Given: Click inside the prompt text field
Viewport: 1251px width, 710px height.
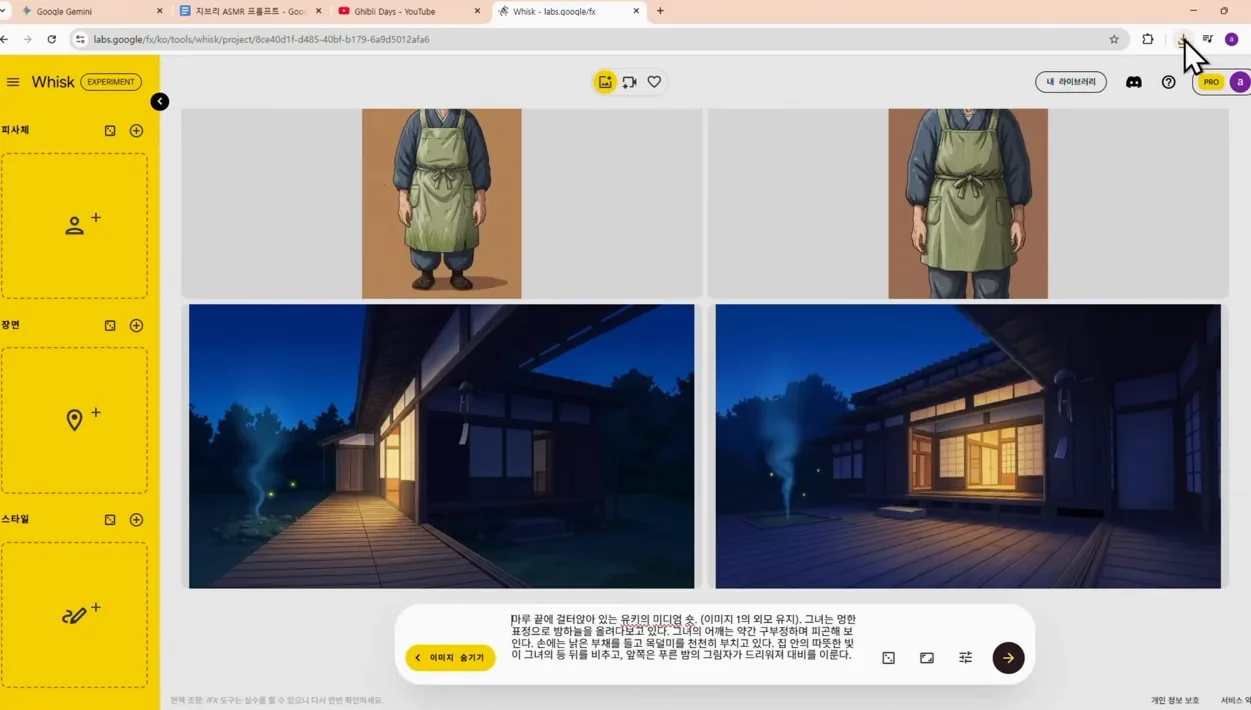Looking at the screenshot, I should point(684,637).
